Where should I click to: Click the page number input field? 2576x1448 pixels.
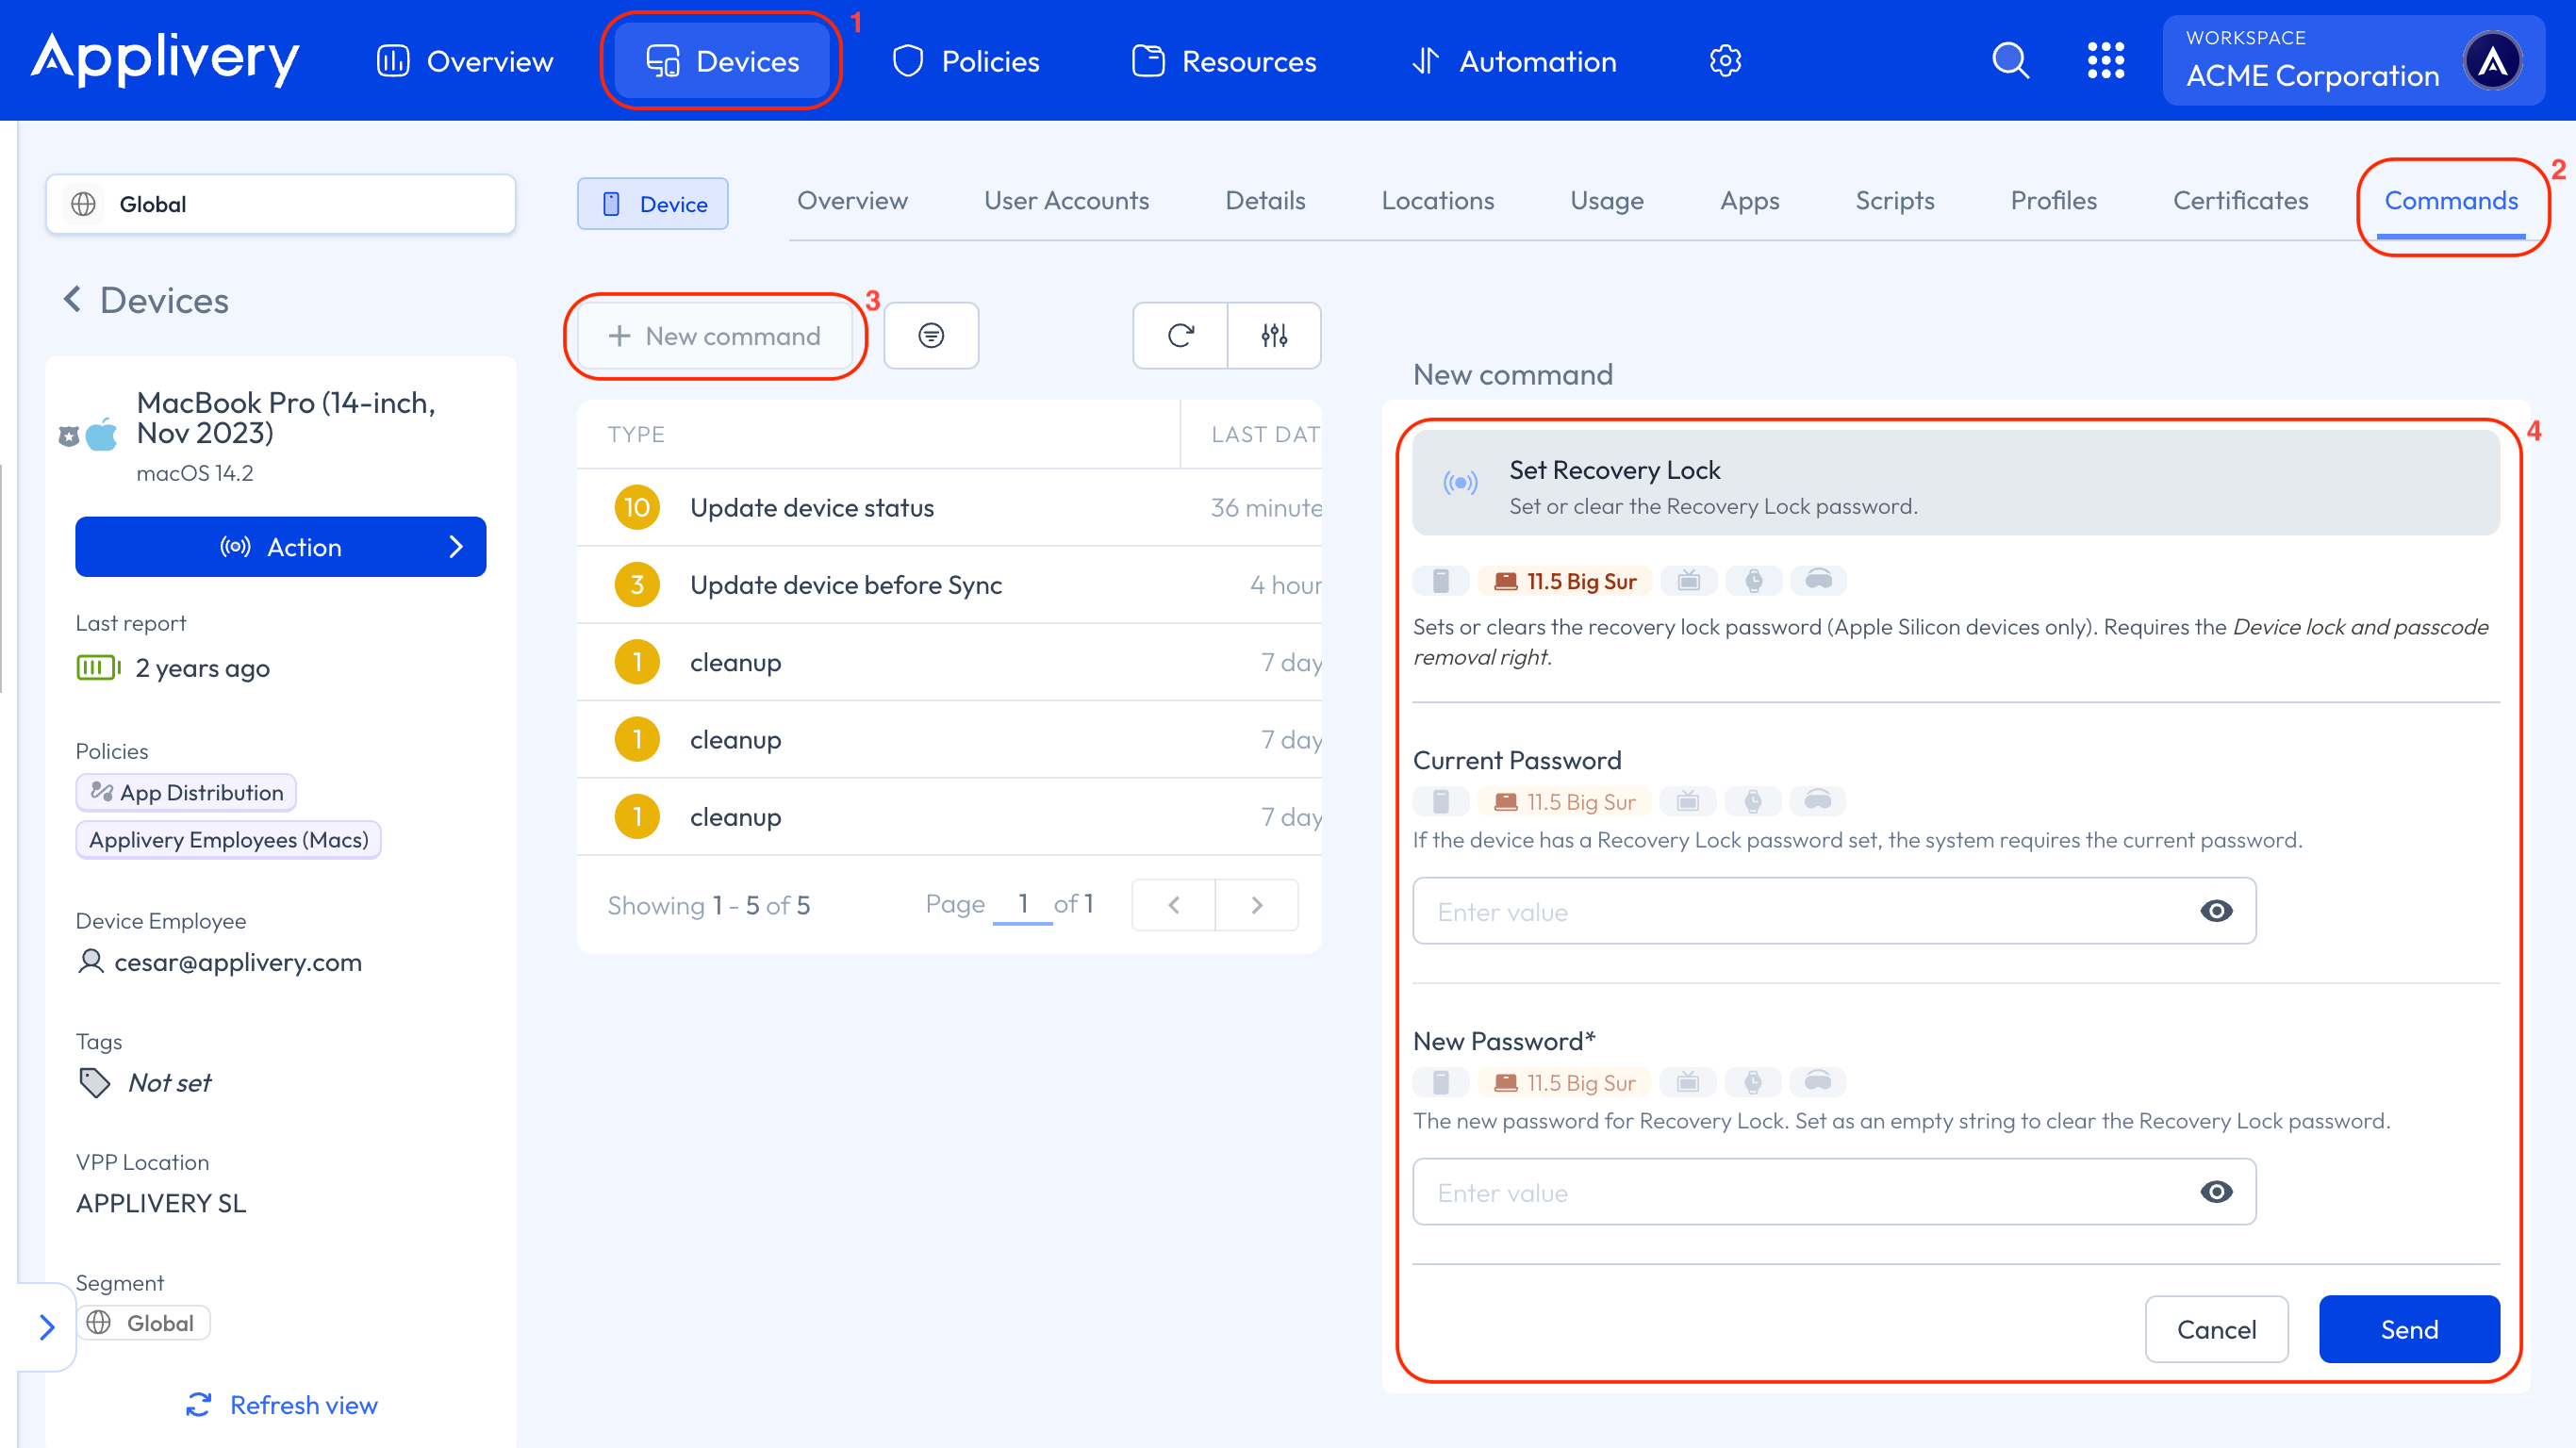pyautogui.click(x=1022, y=904)
